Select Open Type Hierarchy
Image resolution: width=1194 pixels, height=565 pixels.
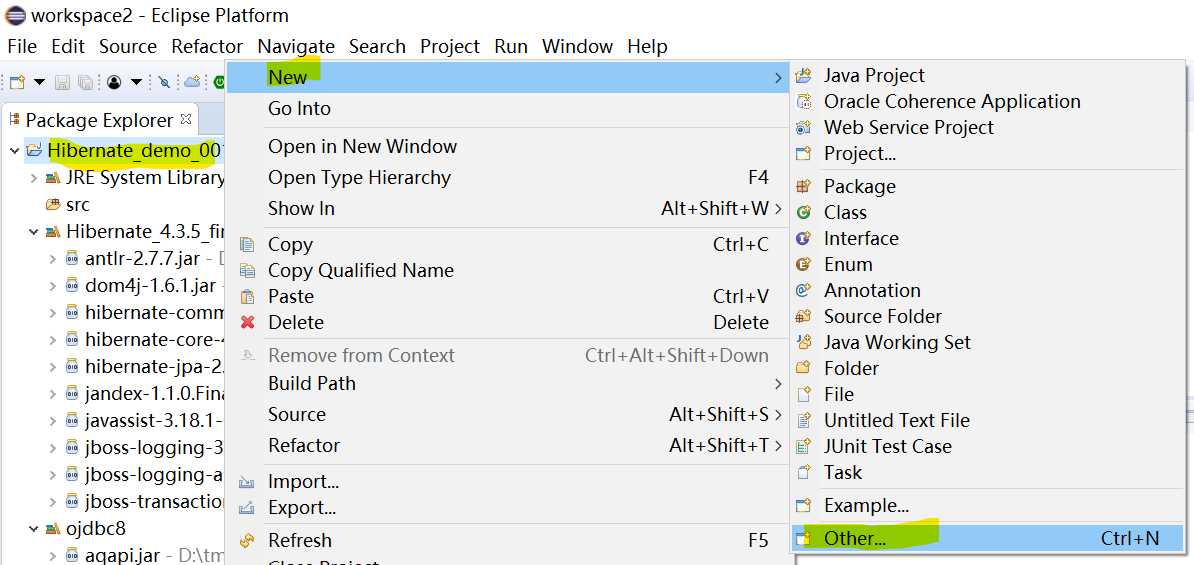point(507,177)
